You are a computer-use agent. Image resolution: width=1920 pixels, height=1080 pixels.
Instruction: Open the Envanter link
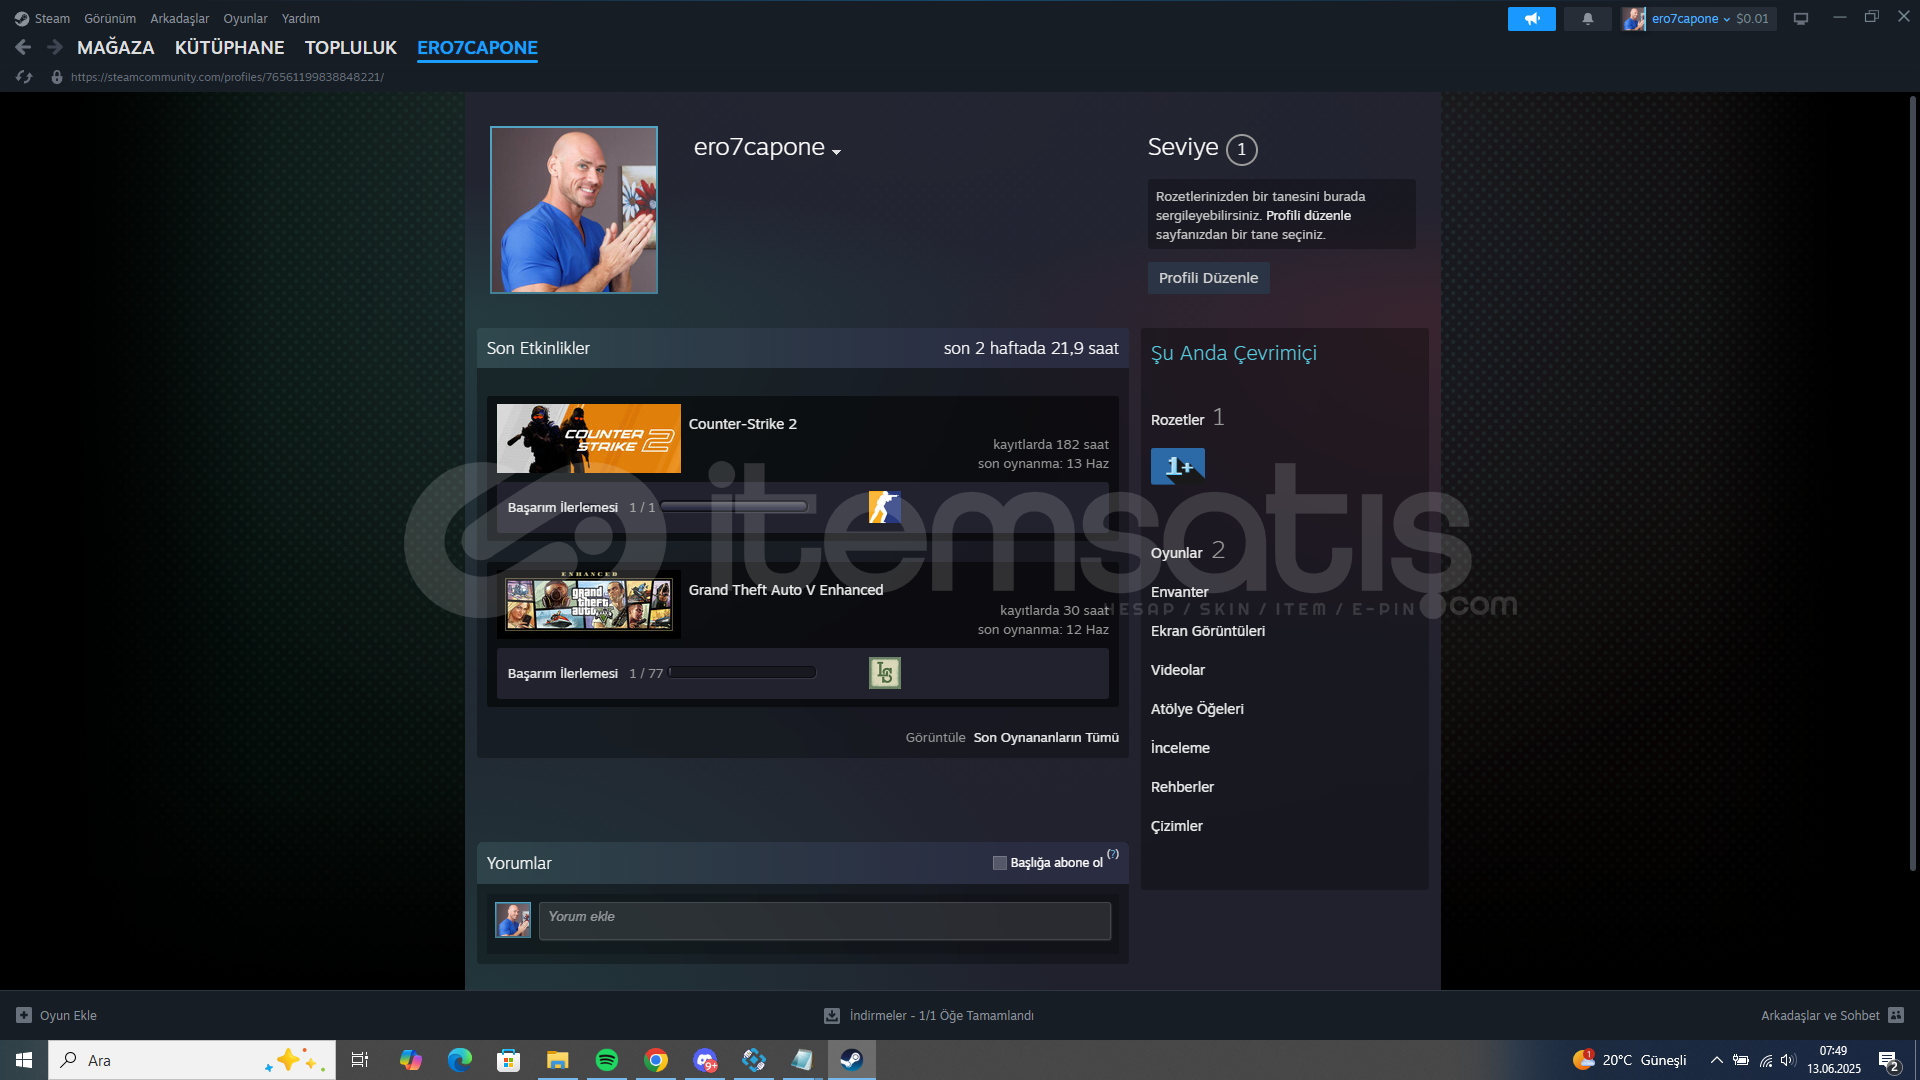coord(1179,592)
